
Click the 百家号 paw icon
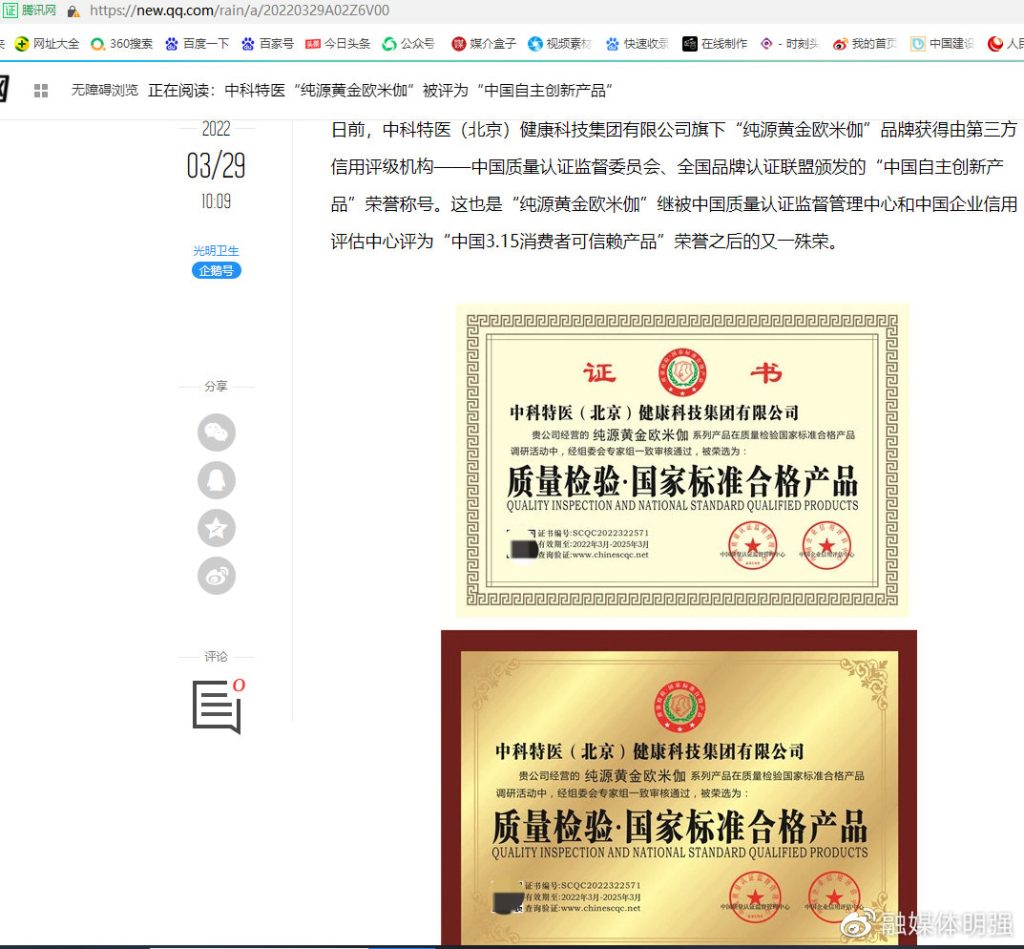click(248, 44)
